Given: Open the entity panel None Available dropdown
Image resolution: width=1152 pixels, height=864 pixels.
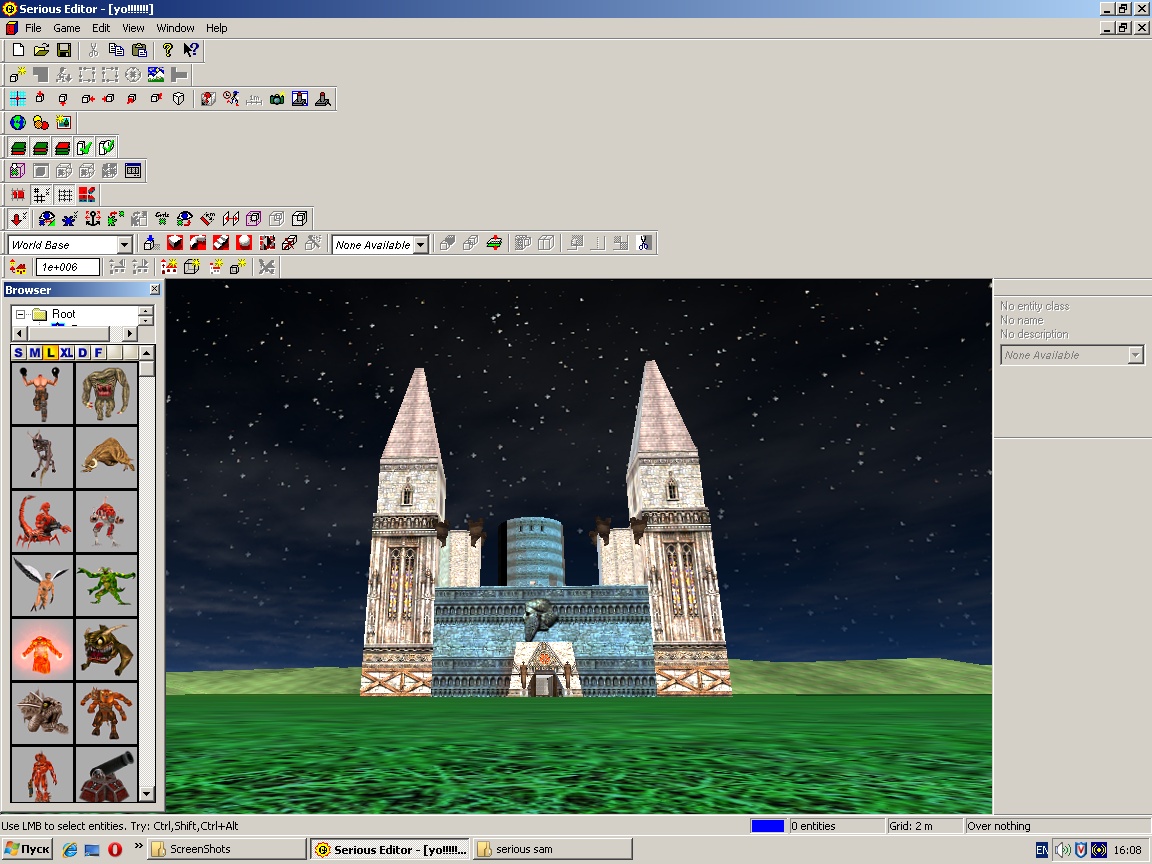Looking at the screenshot, I should point(1136,355).
